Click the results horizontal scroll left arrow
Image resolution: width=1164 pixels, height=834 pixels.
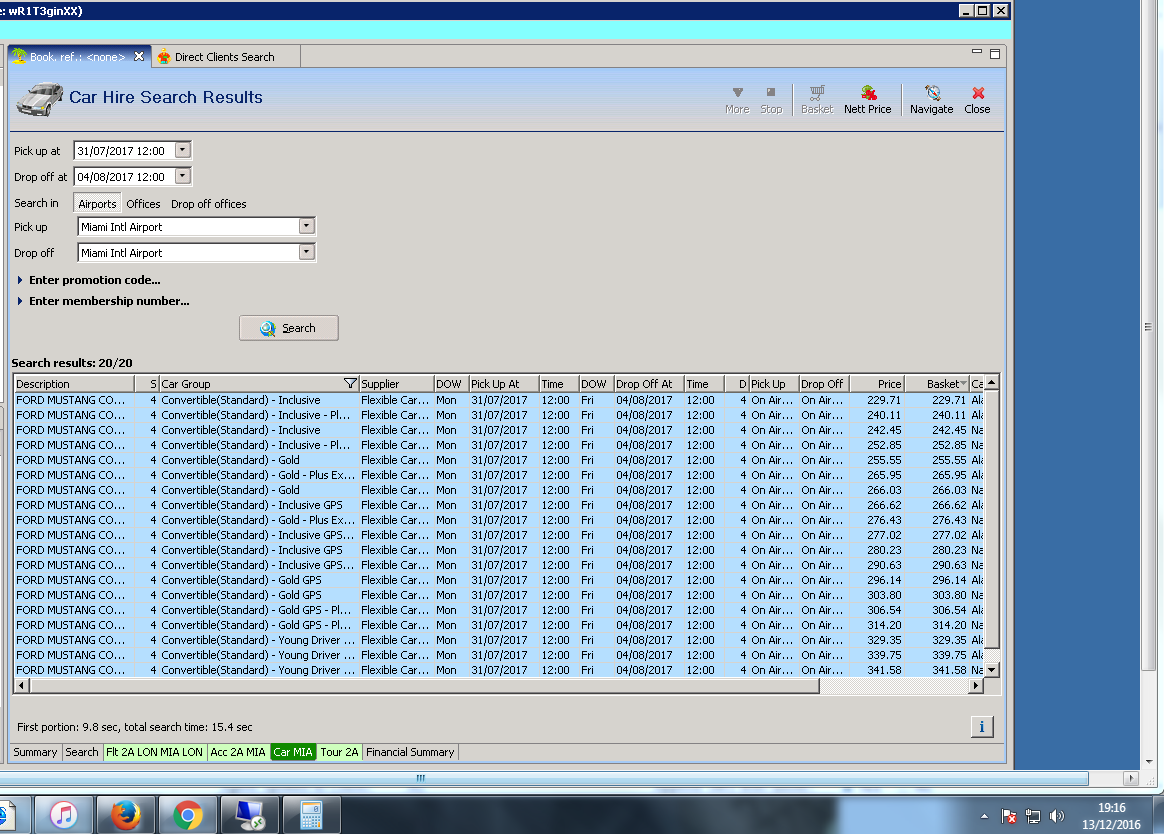(21, 685)
